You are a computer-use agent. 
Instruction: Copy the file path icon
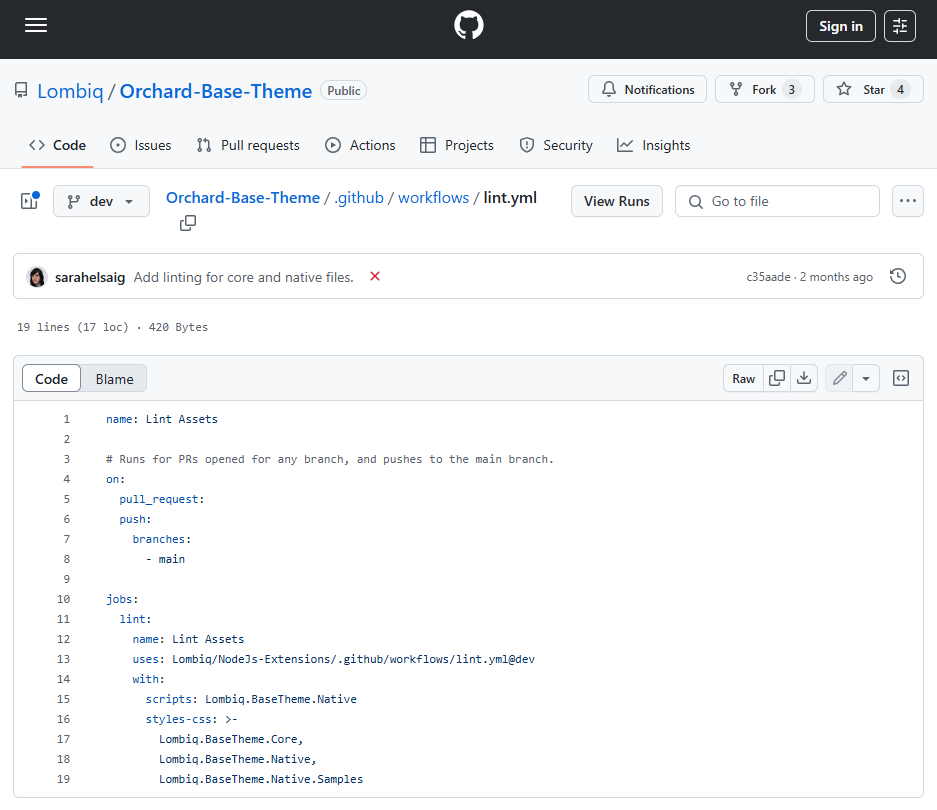(188, 223)
